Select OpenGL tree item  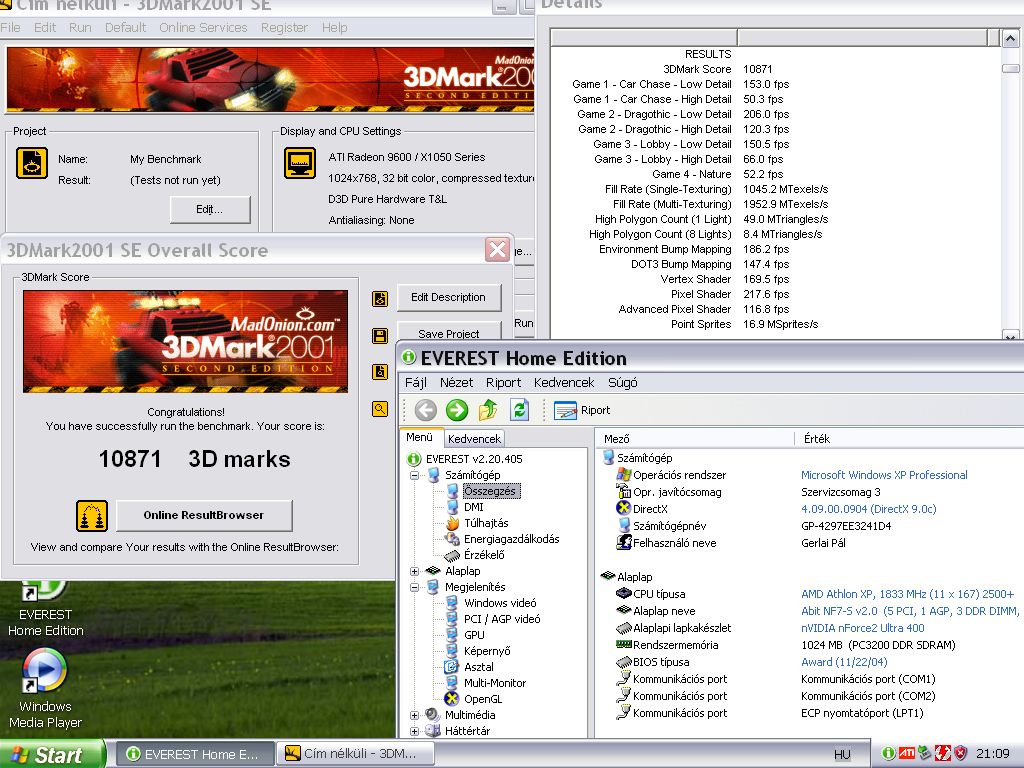click(x=483, y=699)
